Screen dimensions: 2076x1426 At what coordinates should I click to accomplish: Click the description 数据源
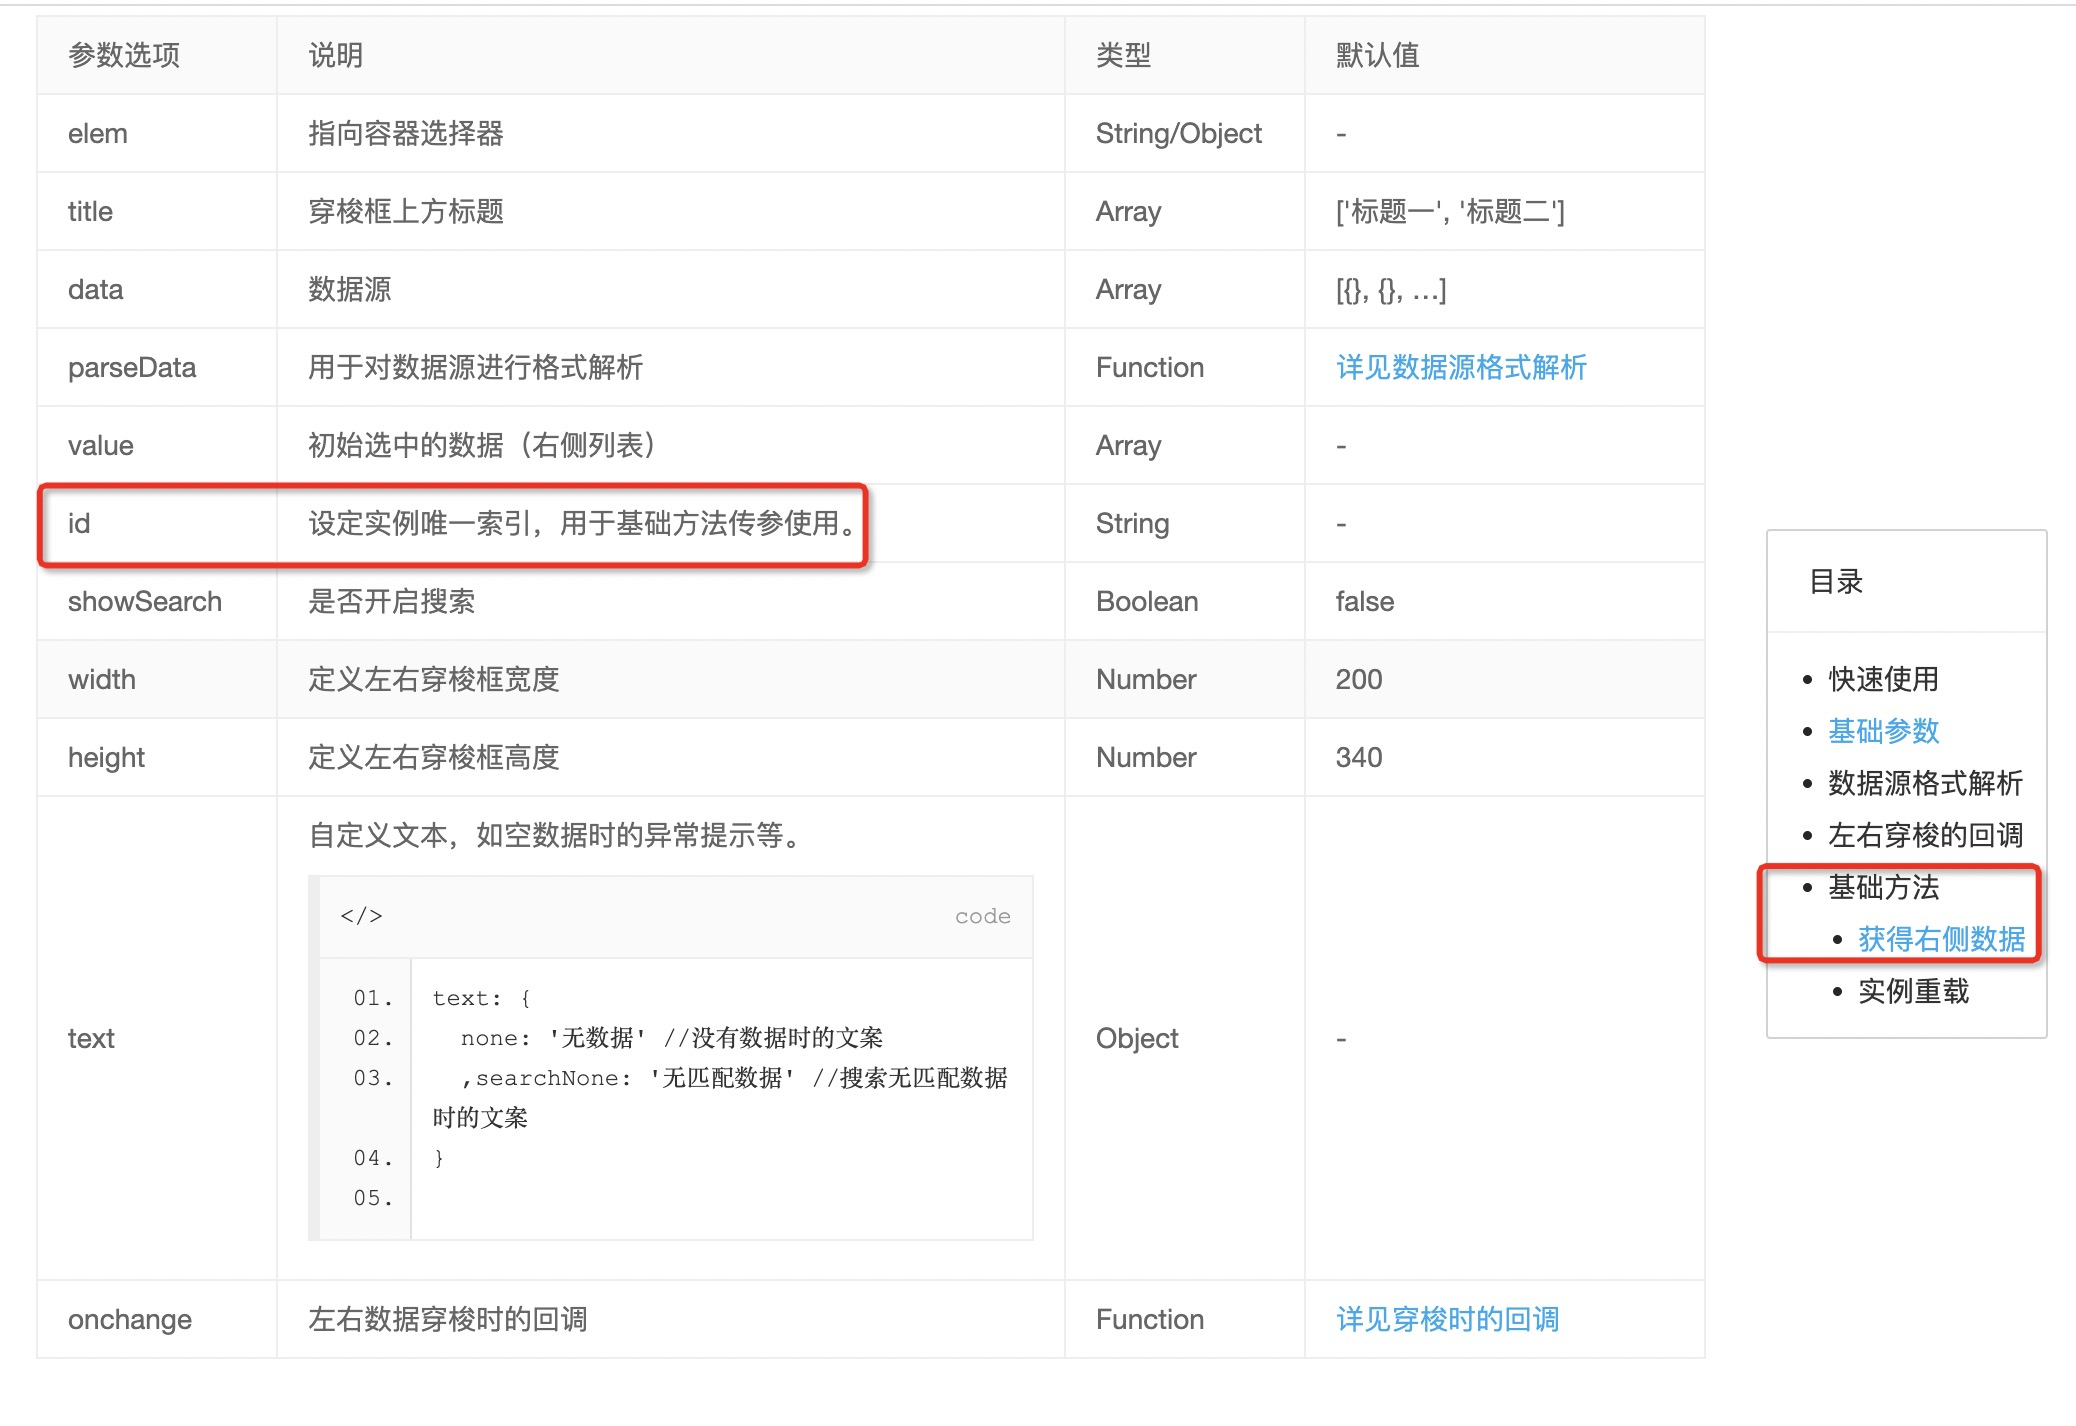click(350, 289)
